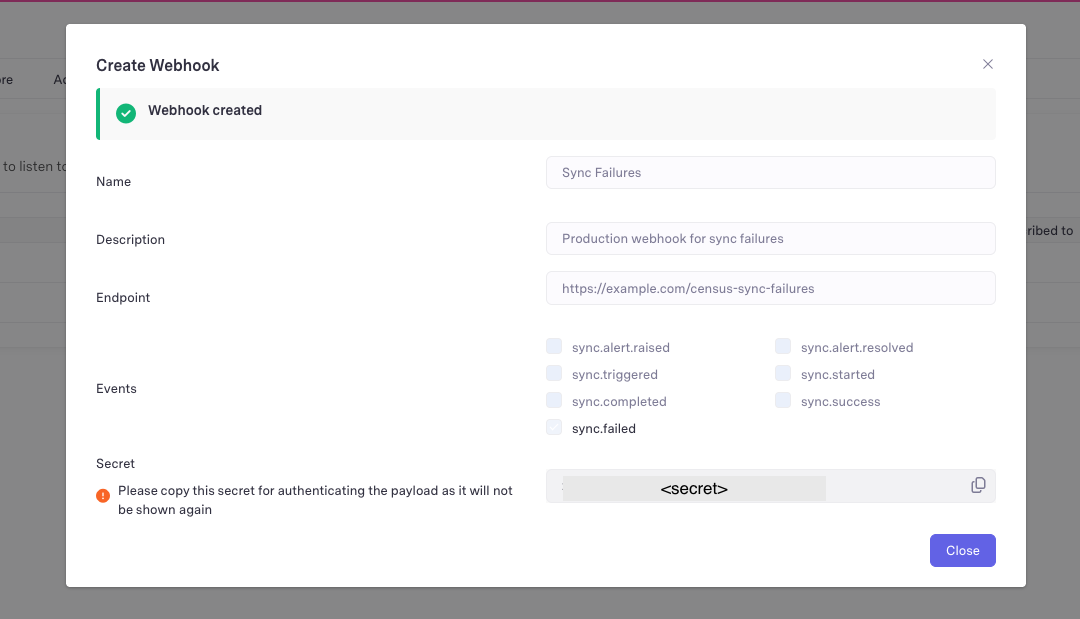Close the Create Webhook dialog with X icon
The image size is (1080, 619).
[x=987, y=64]
